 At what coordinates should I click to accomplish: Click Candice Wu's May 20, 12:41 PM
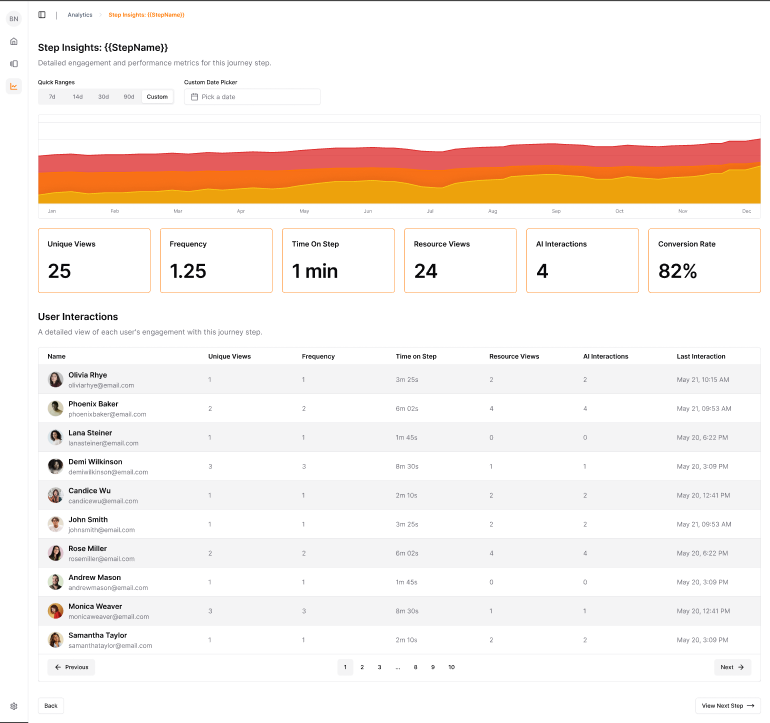(703, 496)
